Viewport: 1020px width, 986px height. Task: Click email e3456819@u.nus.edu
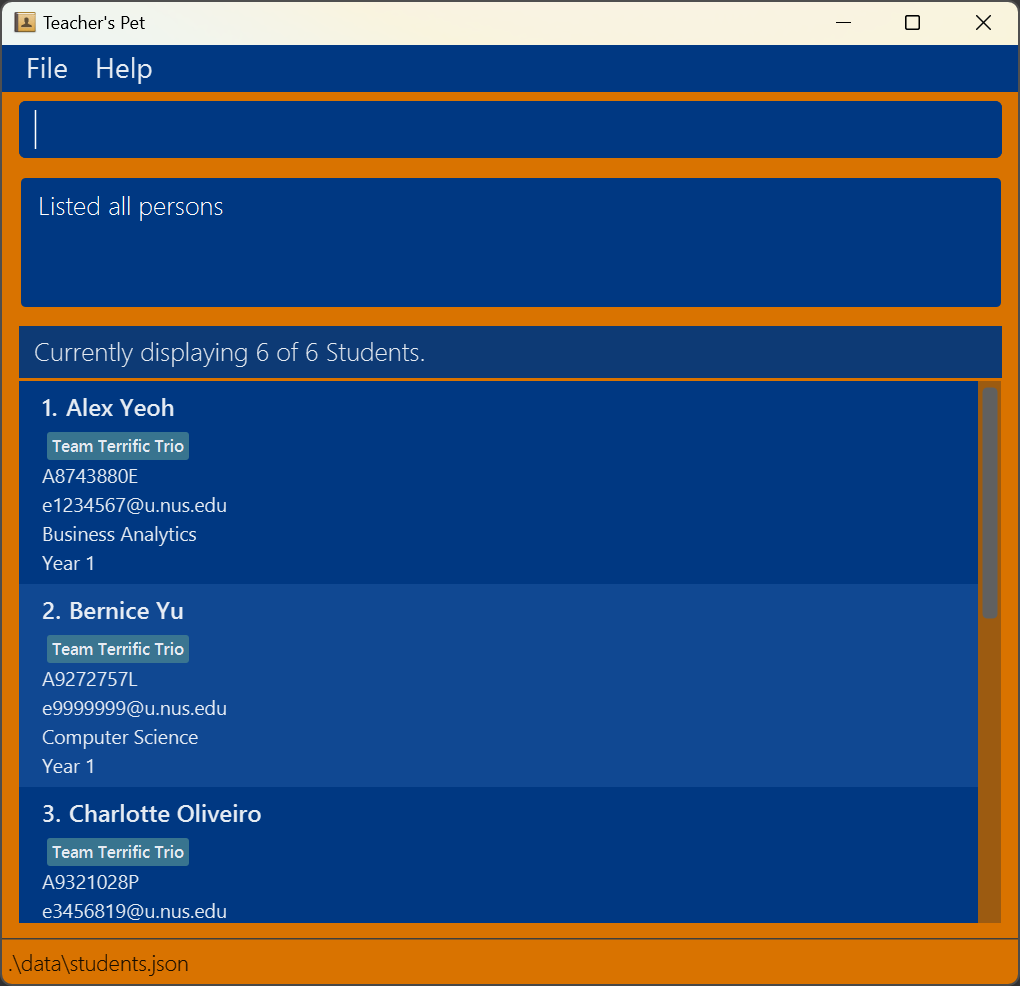(x=135, y=911)
